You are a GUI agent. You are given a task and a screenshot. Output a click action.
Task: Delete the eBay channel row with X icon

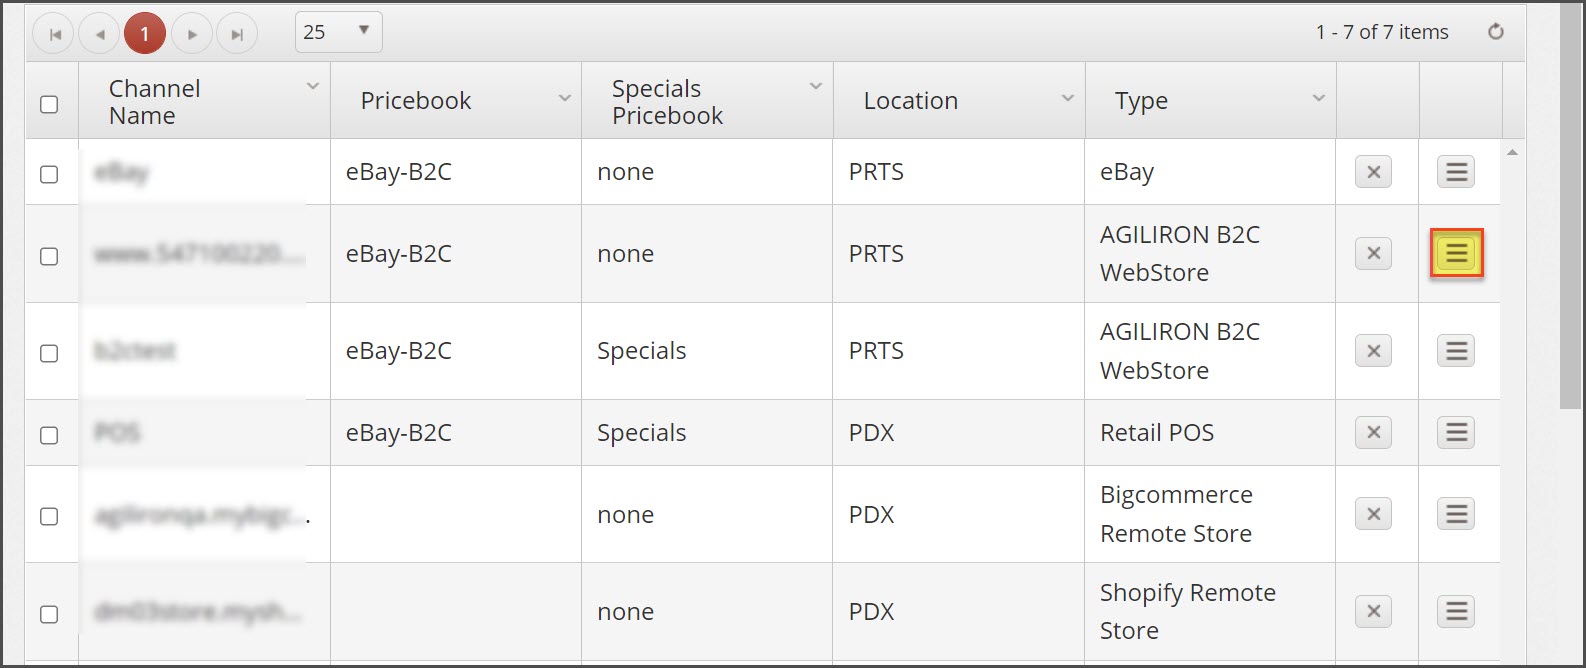1373,172
